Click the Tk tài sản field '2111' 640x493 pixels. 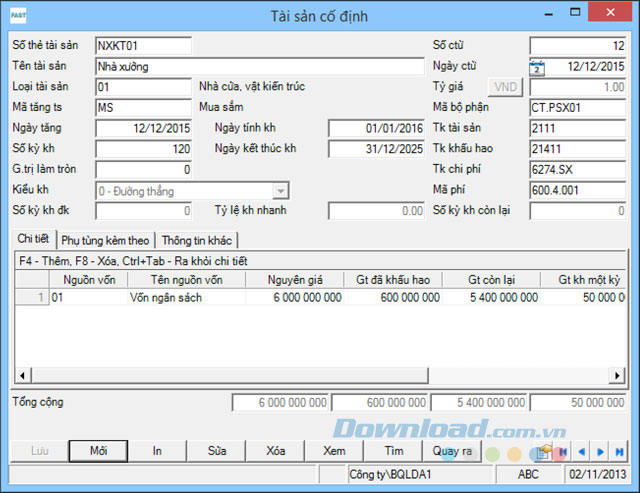[578, 128]
